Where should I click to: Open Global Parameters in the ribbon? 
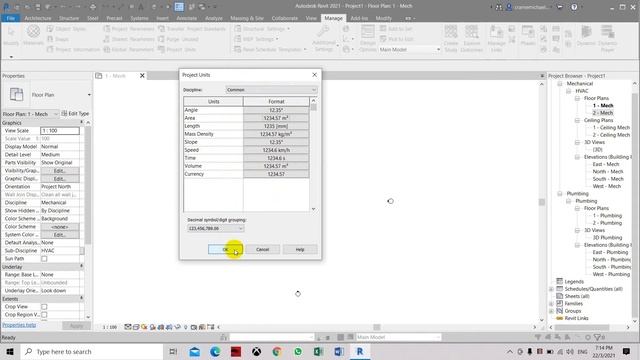(x=129, y=49)
